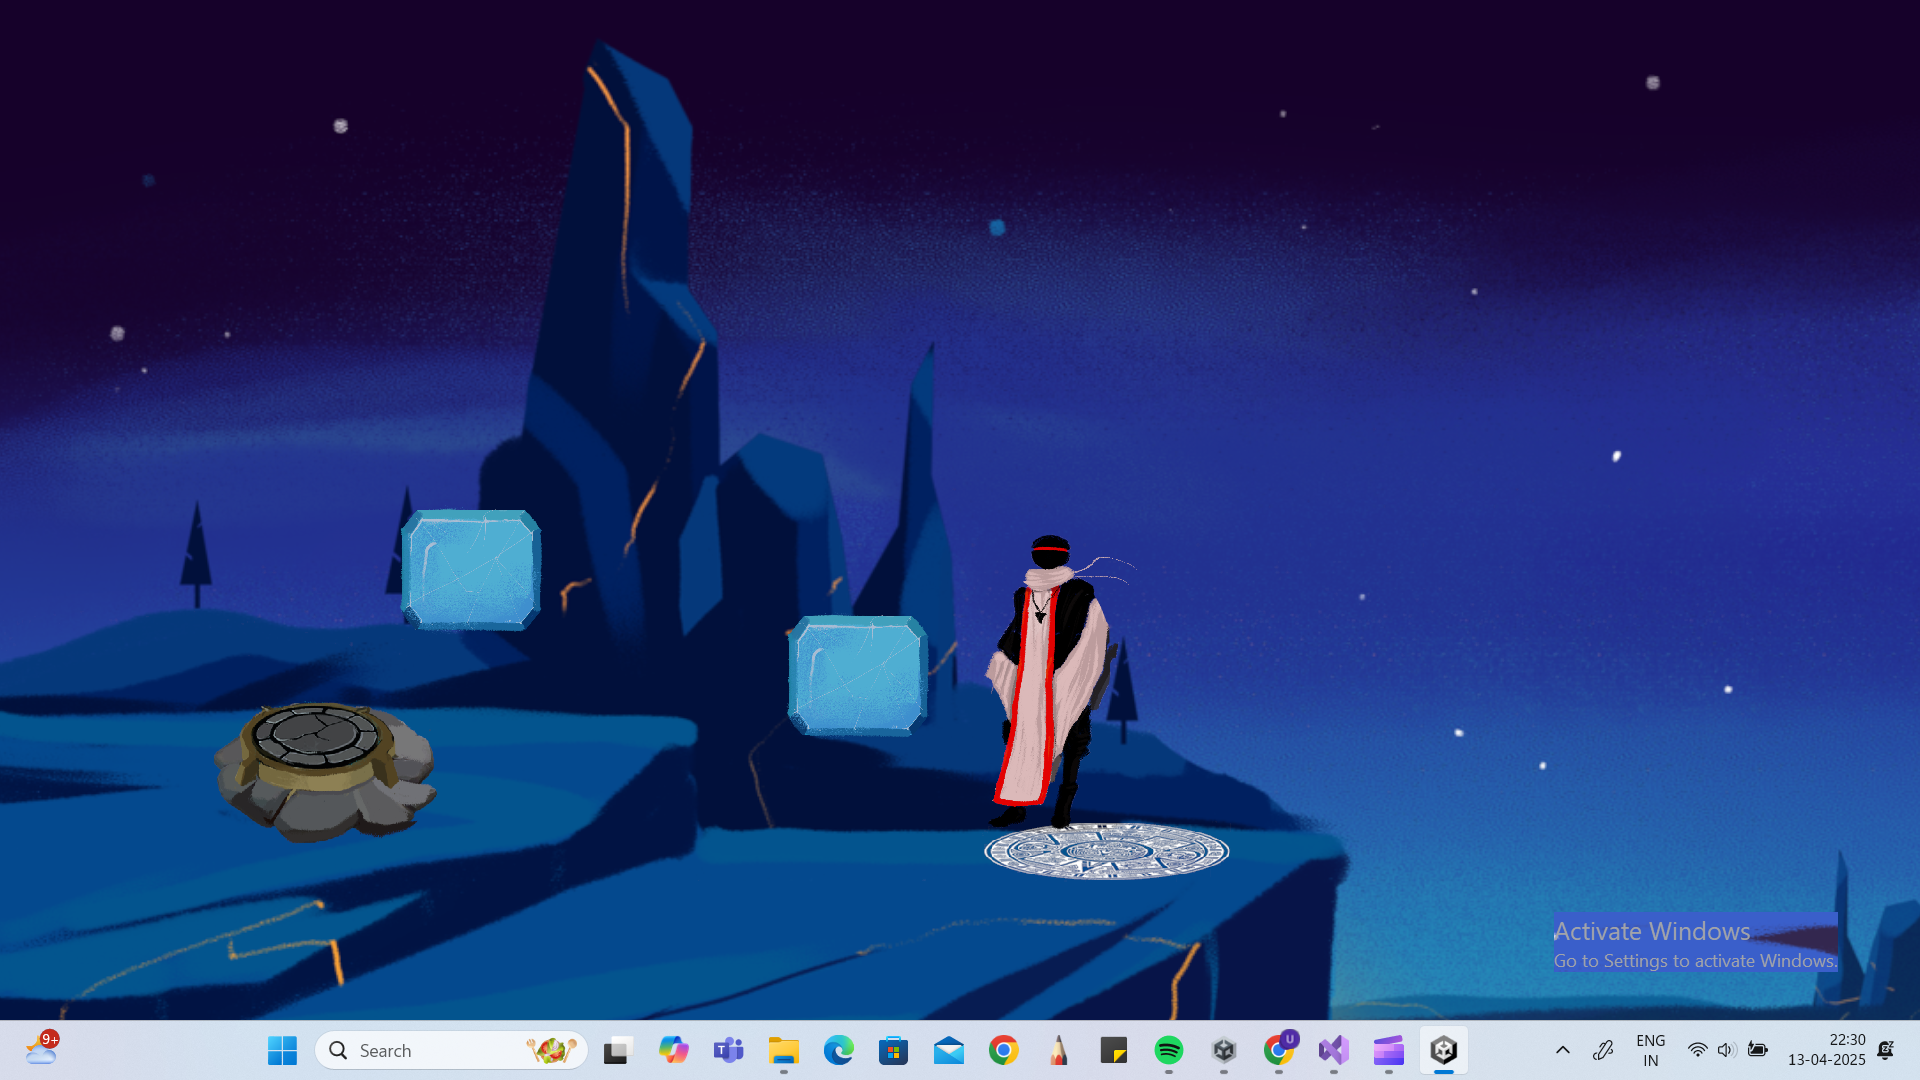Open the notification bell with snooze icon
The height and width of the screenshot is (1080, 1920).
pos(1885,1050)
